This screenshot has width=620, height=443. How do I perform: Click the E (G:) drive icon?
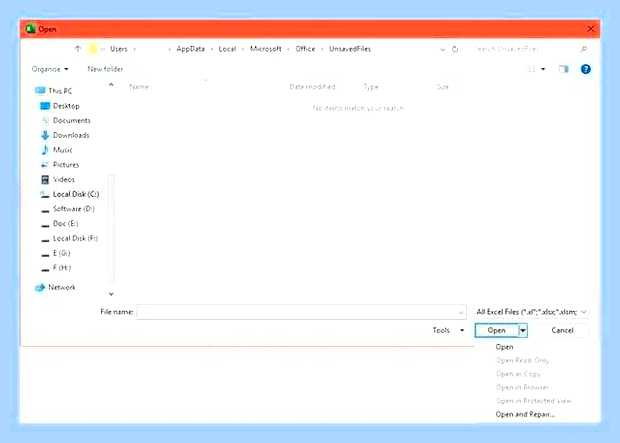[45, 255]
